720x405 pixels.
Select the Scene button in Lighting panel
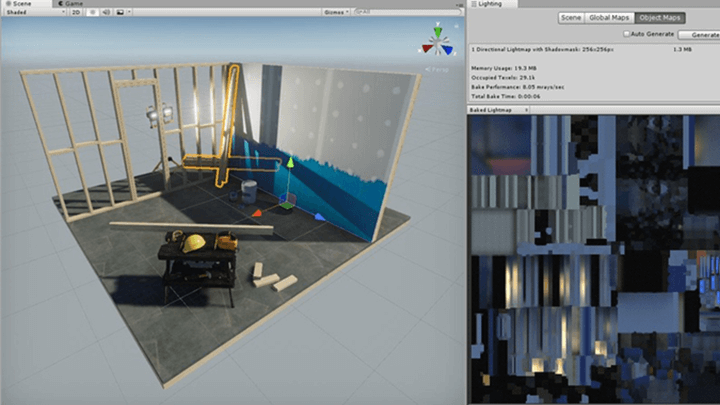(x=571, y=17)
